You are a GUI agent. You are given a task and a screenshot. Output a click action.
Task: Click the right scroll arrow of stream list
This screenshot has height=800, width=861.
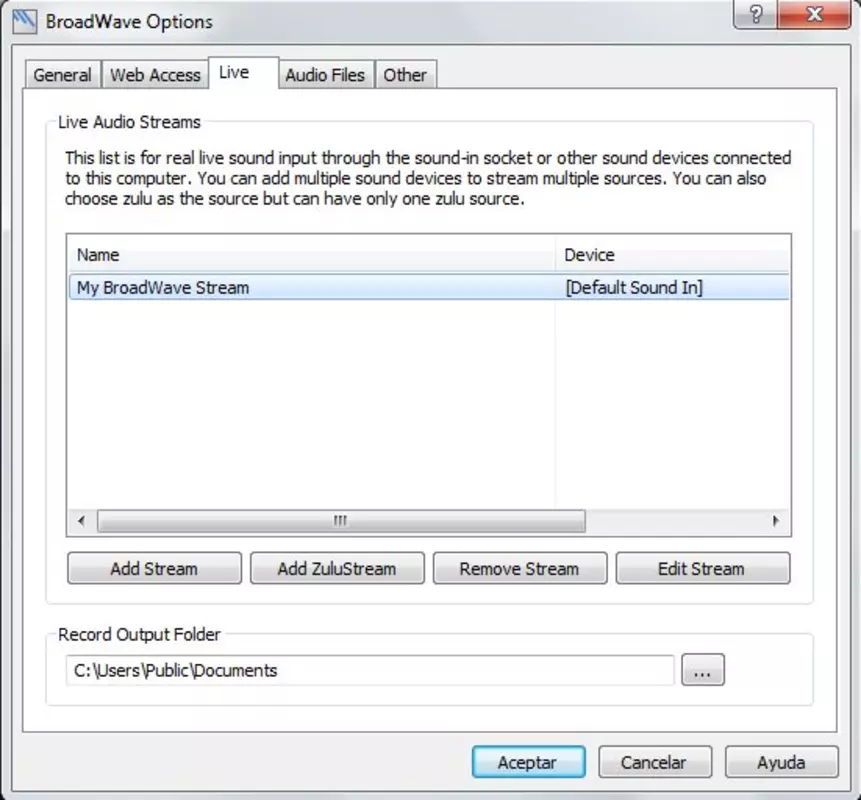point(775,521)
